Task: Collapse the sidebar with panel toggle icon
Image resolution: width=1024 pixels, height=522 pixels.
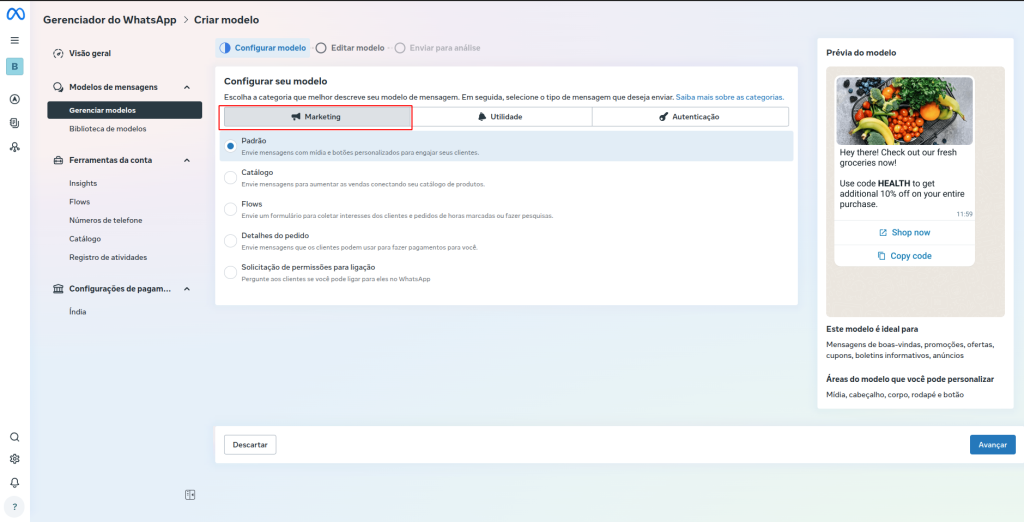Action: coord(190,494)
